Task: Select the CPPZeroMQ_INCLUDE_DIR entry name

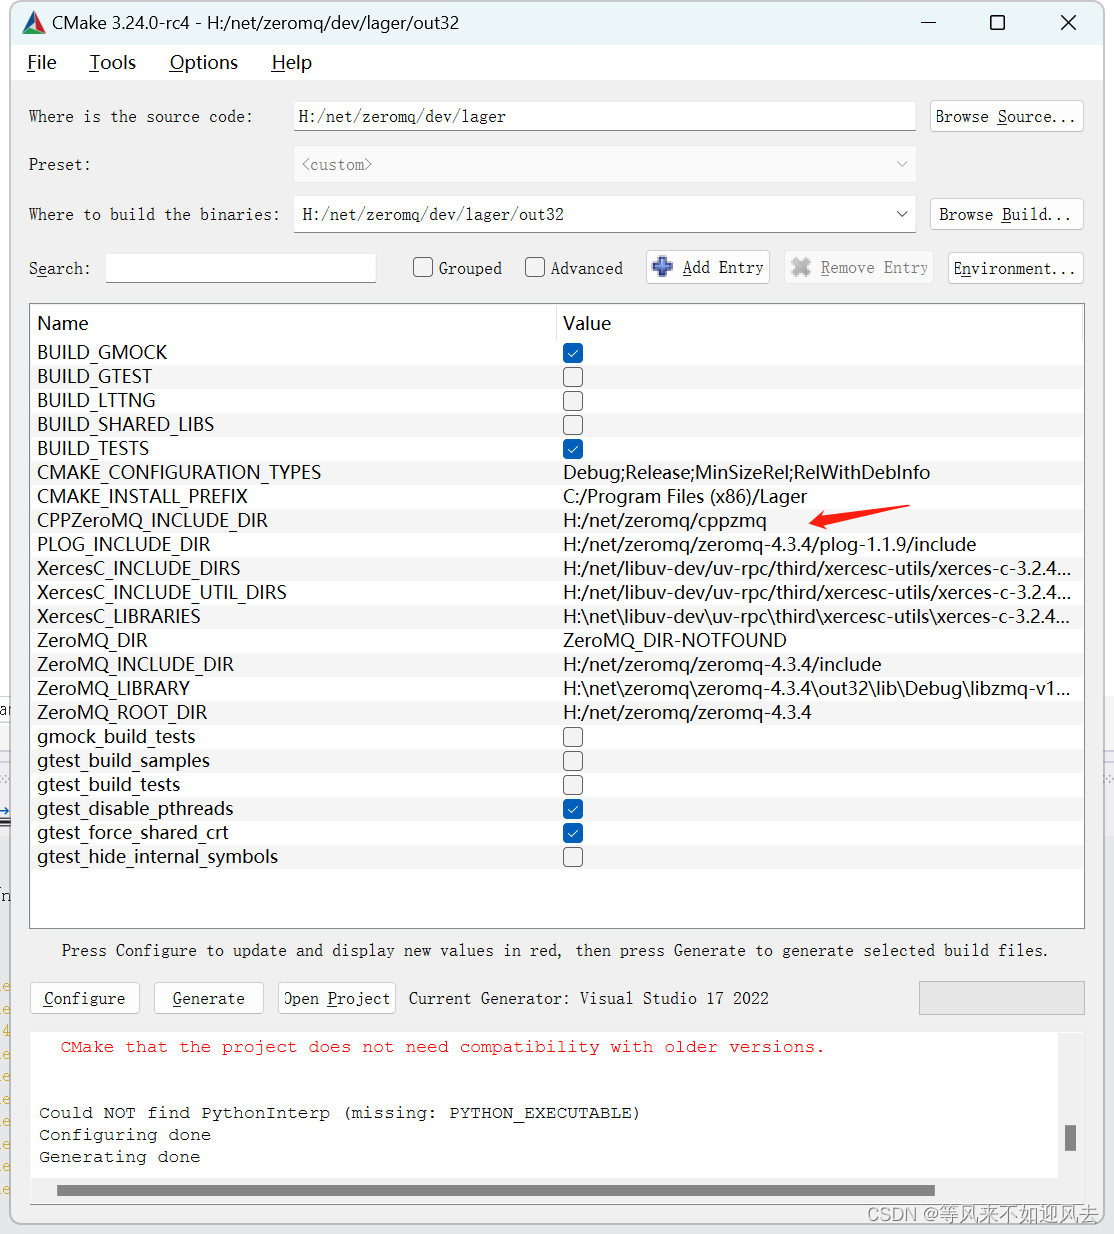Action: pyautogui.click(x=152, y=520)
